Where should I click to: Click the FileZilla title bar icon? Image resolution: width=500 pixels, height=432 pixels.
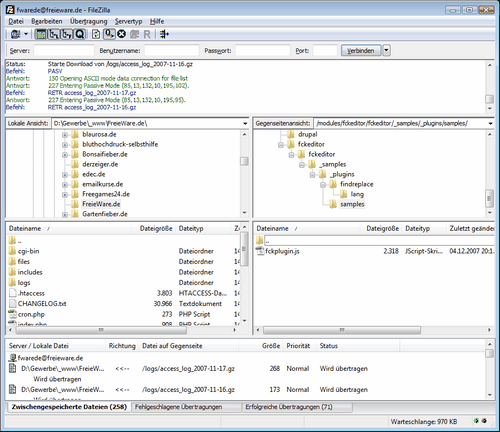point(10,10)
